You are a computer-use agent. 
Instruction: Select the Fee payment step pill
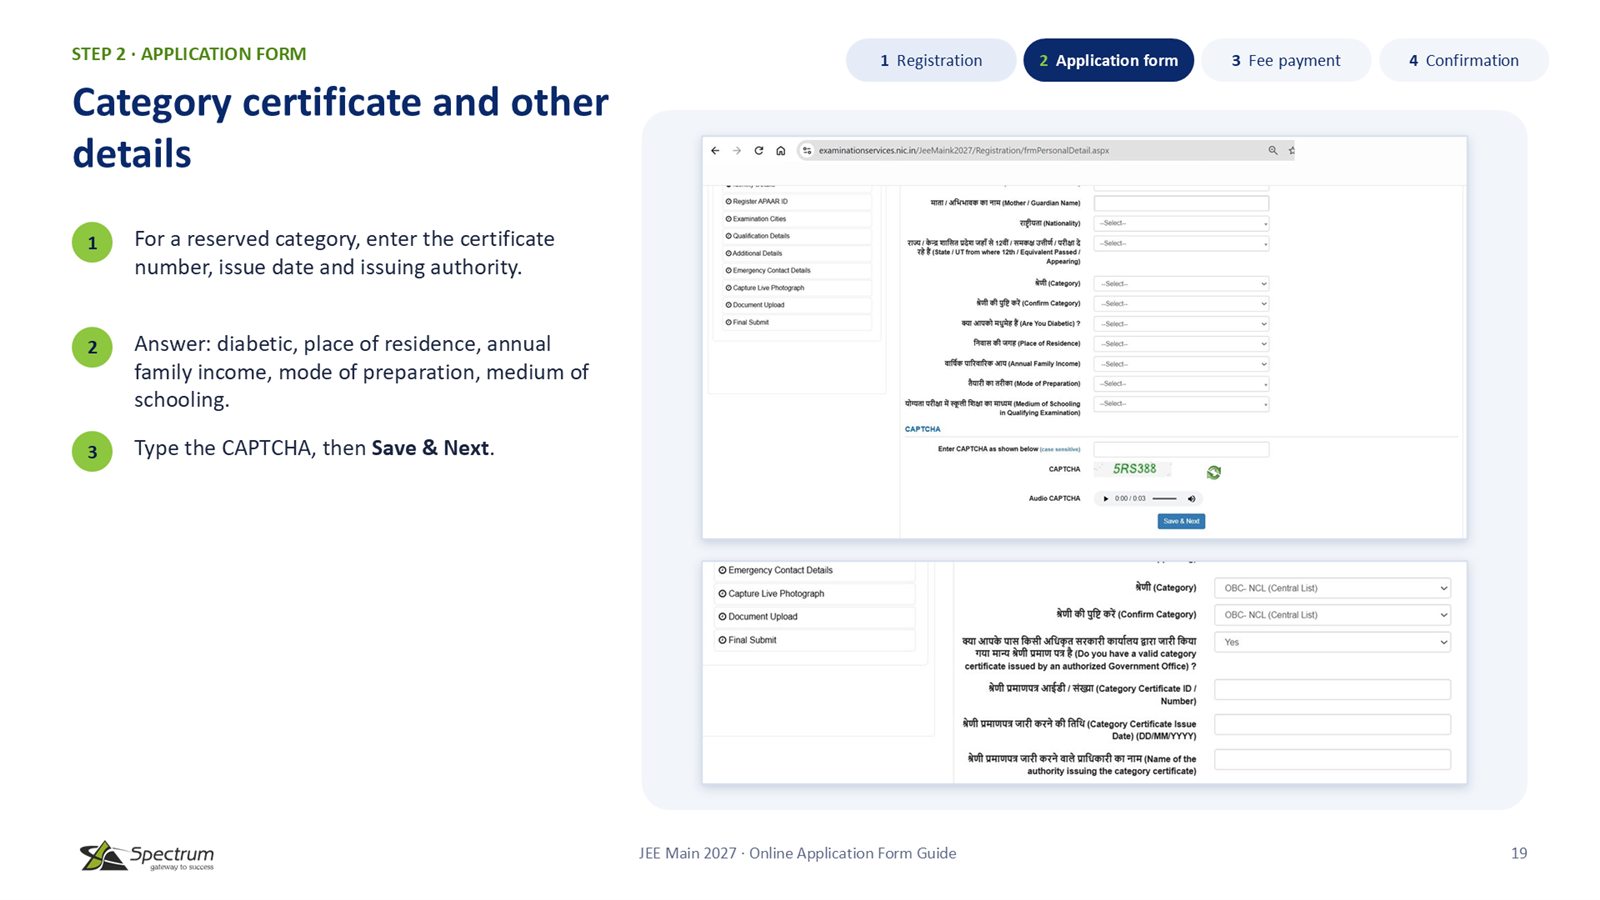(x=1286, y=60)
